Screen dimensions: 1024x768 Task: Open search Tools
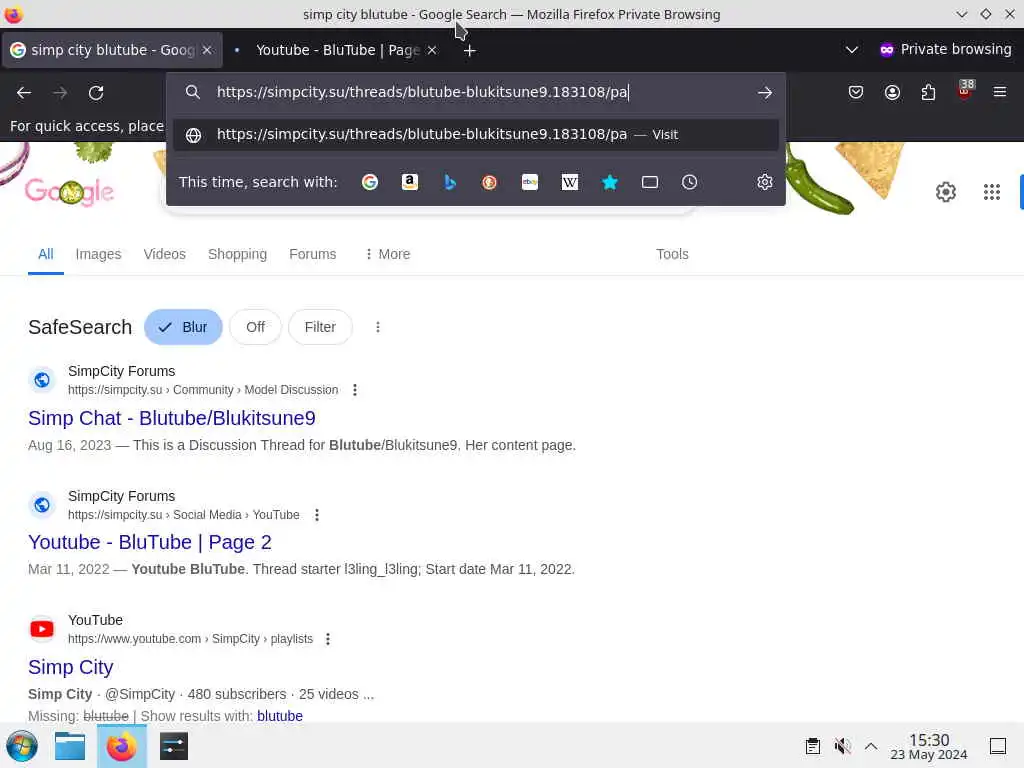click(672, 254)
